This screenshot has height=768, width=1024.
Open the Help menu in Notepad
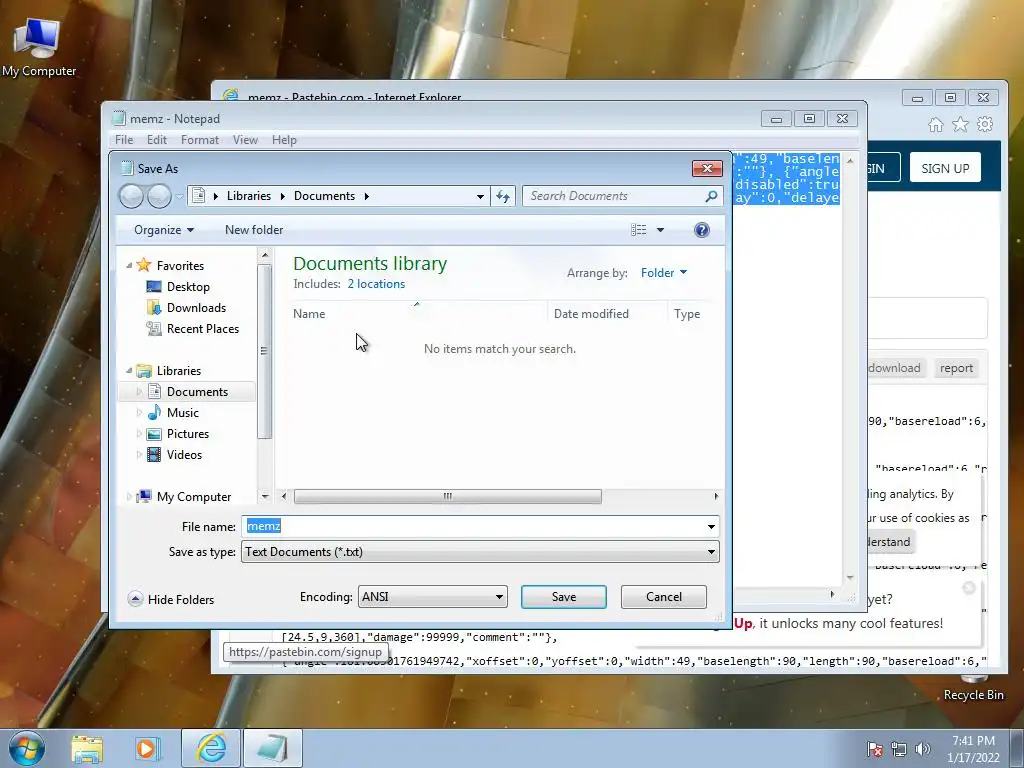(x=284, y=140)
